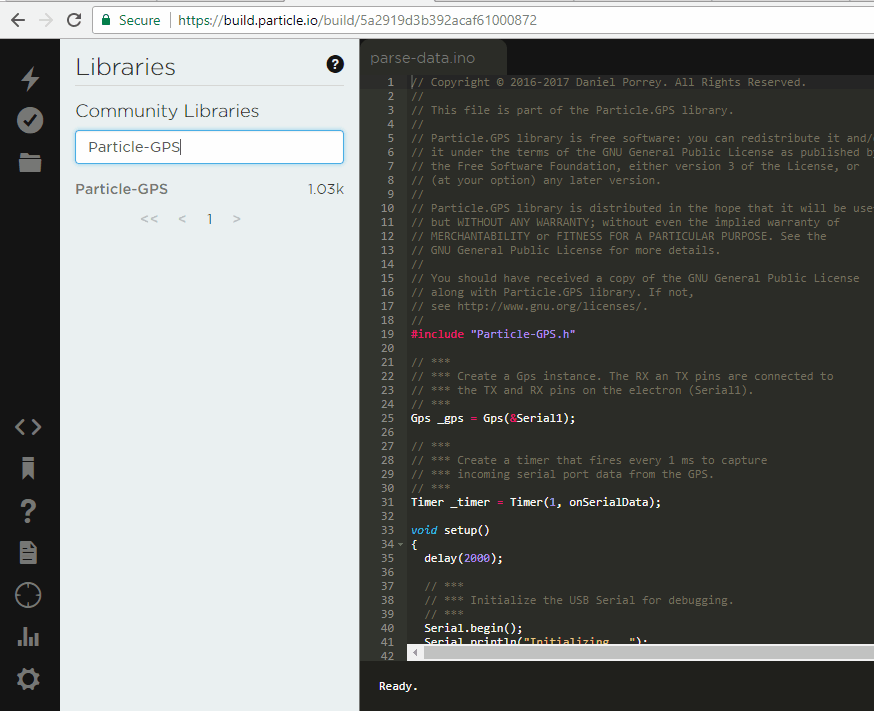This screenshot has width=874, height=711.
Task: Collapse the code fold at line 34
Action: coord(401,545)
